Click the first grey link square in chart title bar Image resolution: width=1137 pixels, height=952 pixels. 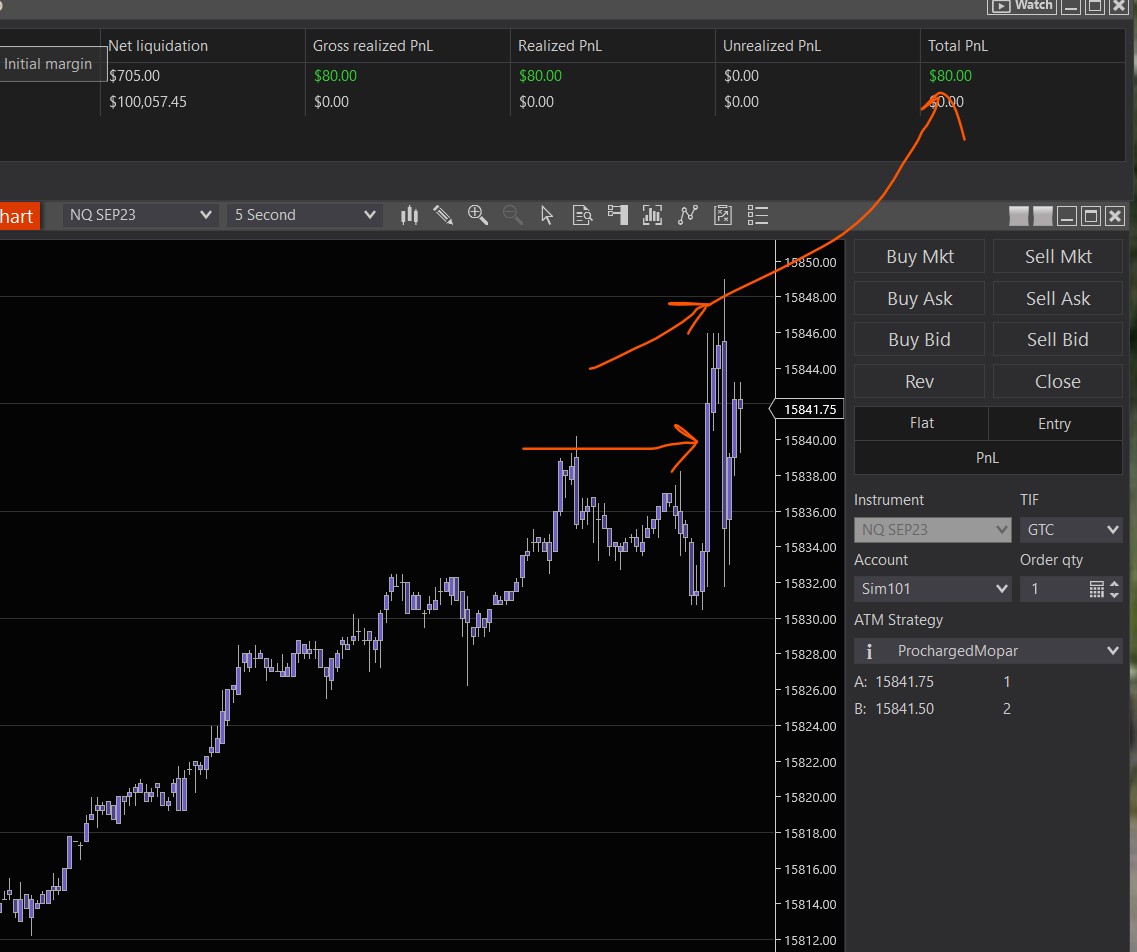[1019, 216]
